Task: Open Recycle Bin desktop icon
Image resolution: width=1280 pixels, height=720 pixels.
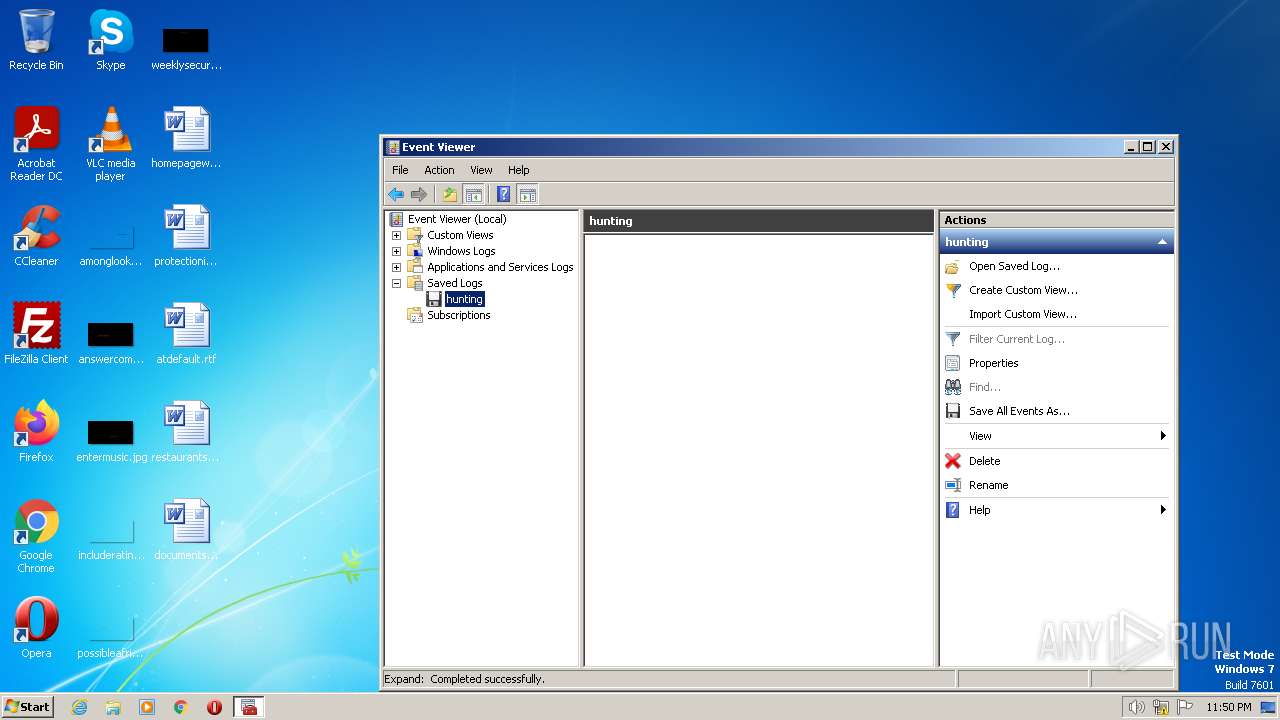Action: (x=36, y=40)
